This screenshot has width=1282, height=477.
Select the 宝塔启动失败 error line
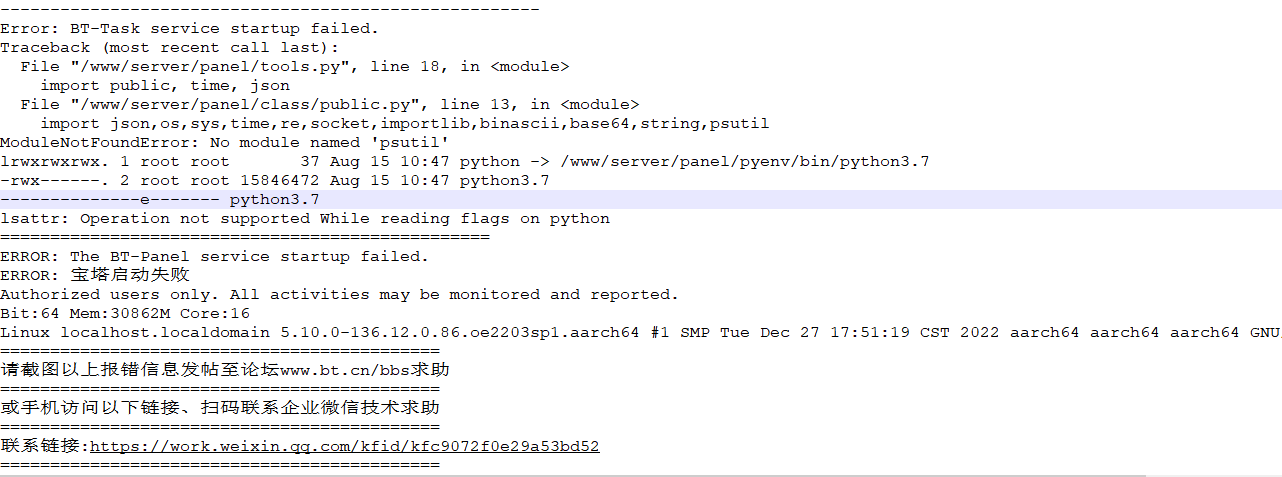pyautogui.click(x=95, y=275)
